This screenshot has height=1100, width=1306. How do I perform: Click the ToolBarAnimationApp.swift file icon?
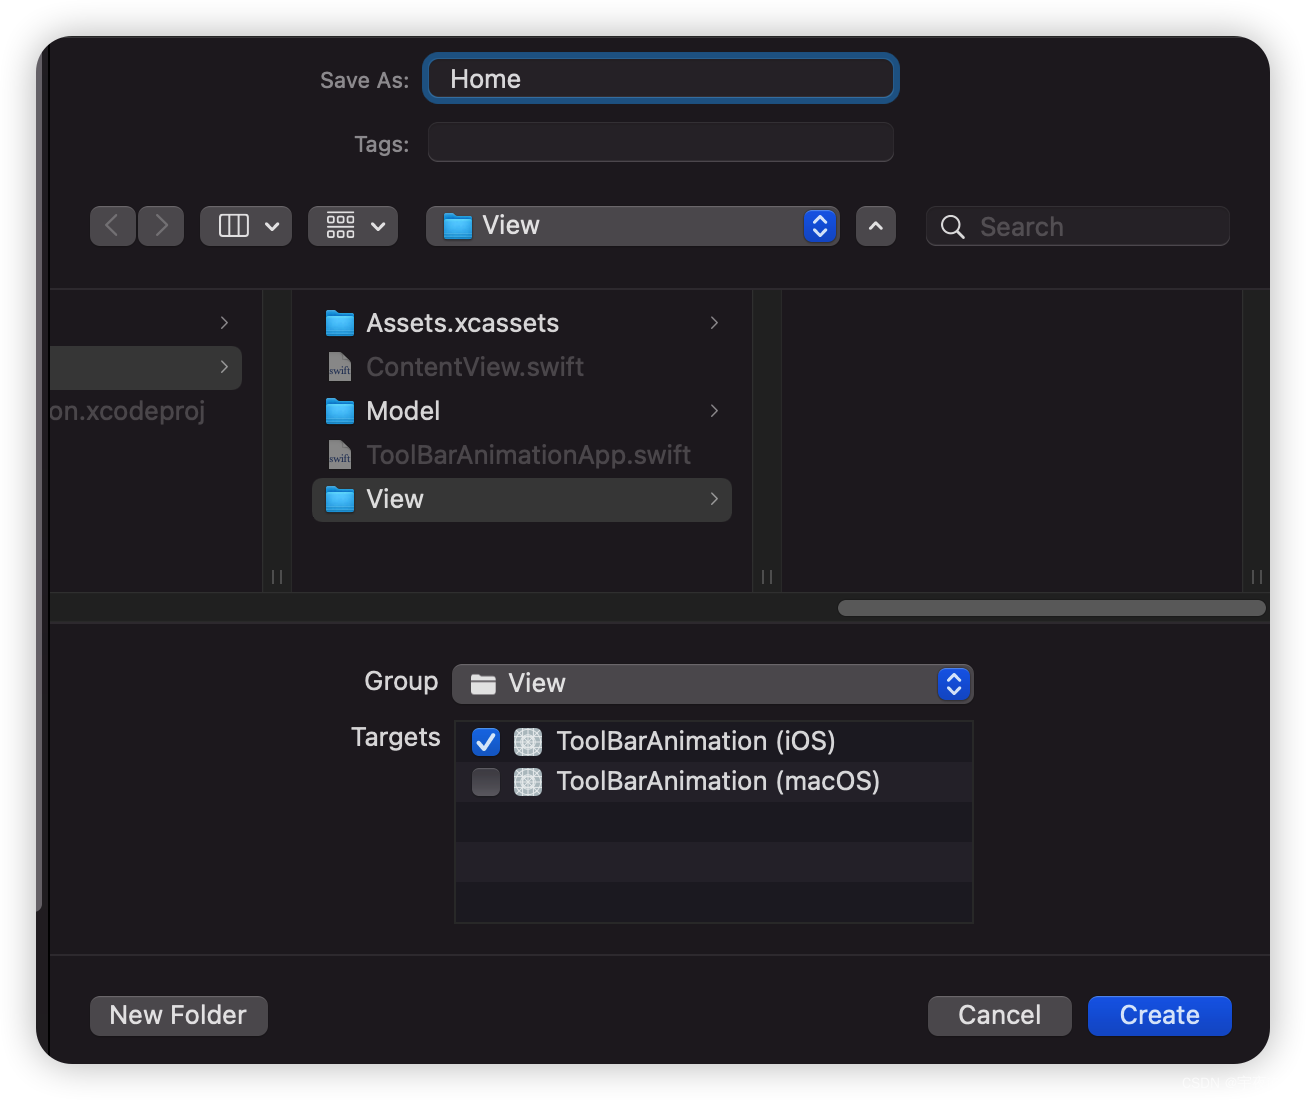click(340, 455)
